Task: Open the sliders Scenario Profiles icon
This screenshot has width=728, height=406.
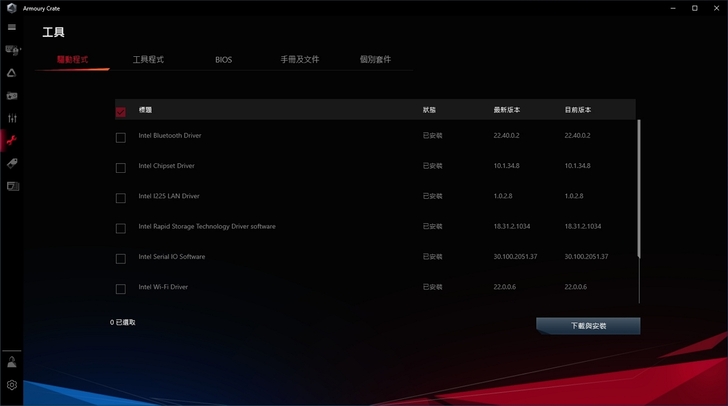Action: pyautogui.click(x=12, y=118)
